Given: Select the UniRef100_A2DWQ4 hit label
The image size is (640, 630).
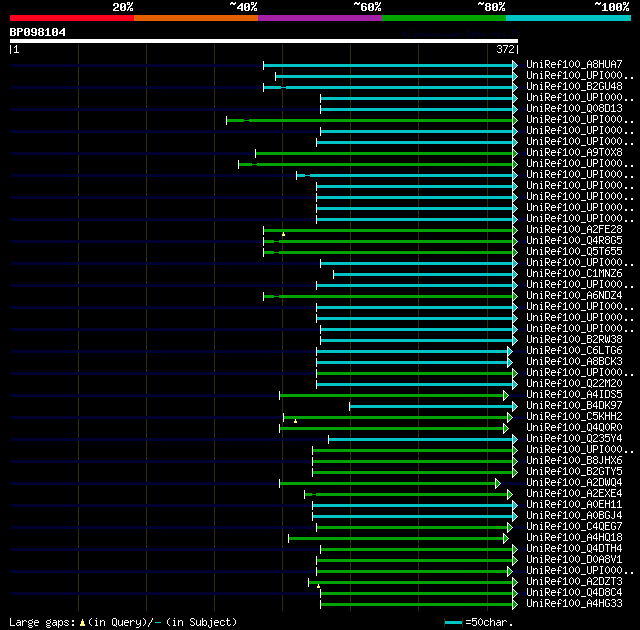Looking at the screenshot, I should pos(574,483).
